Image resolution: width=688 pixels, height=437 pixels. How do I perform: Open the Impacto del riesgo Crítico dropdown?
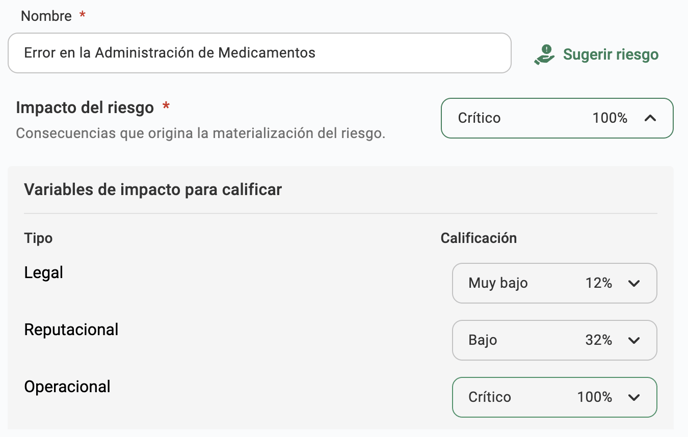click(x=557, y=118)
